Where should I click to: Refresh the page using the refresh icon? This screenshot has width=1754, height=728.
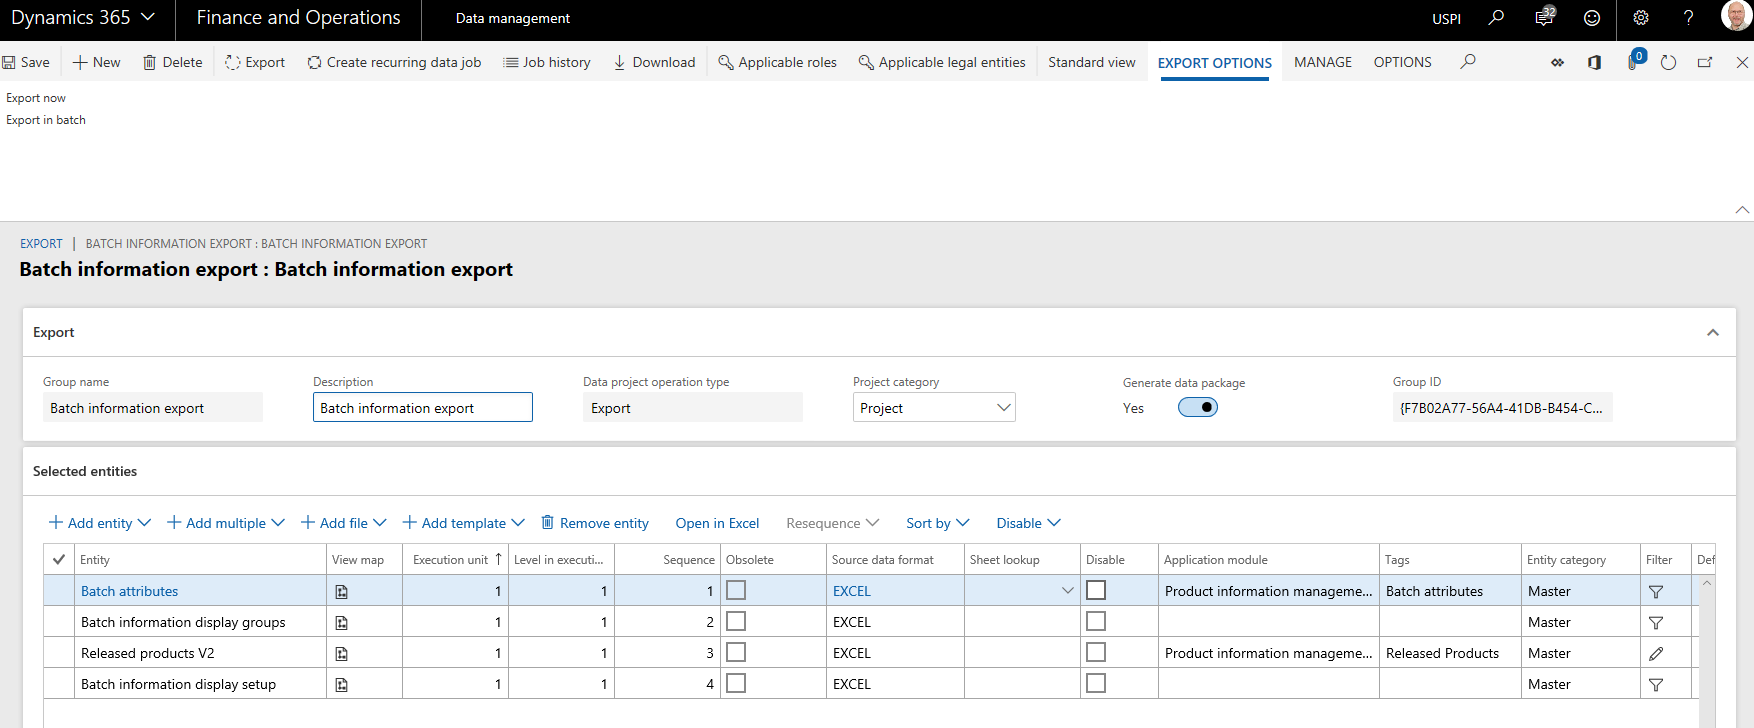tap(1668, 62)
